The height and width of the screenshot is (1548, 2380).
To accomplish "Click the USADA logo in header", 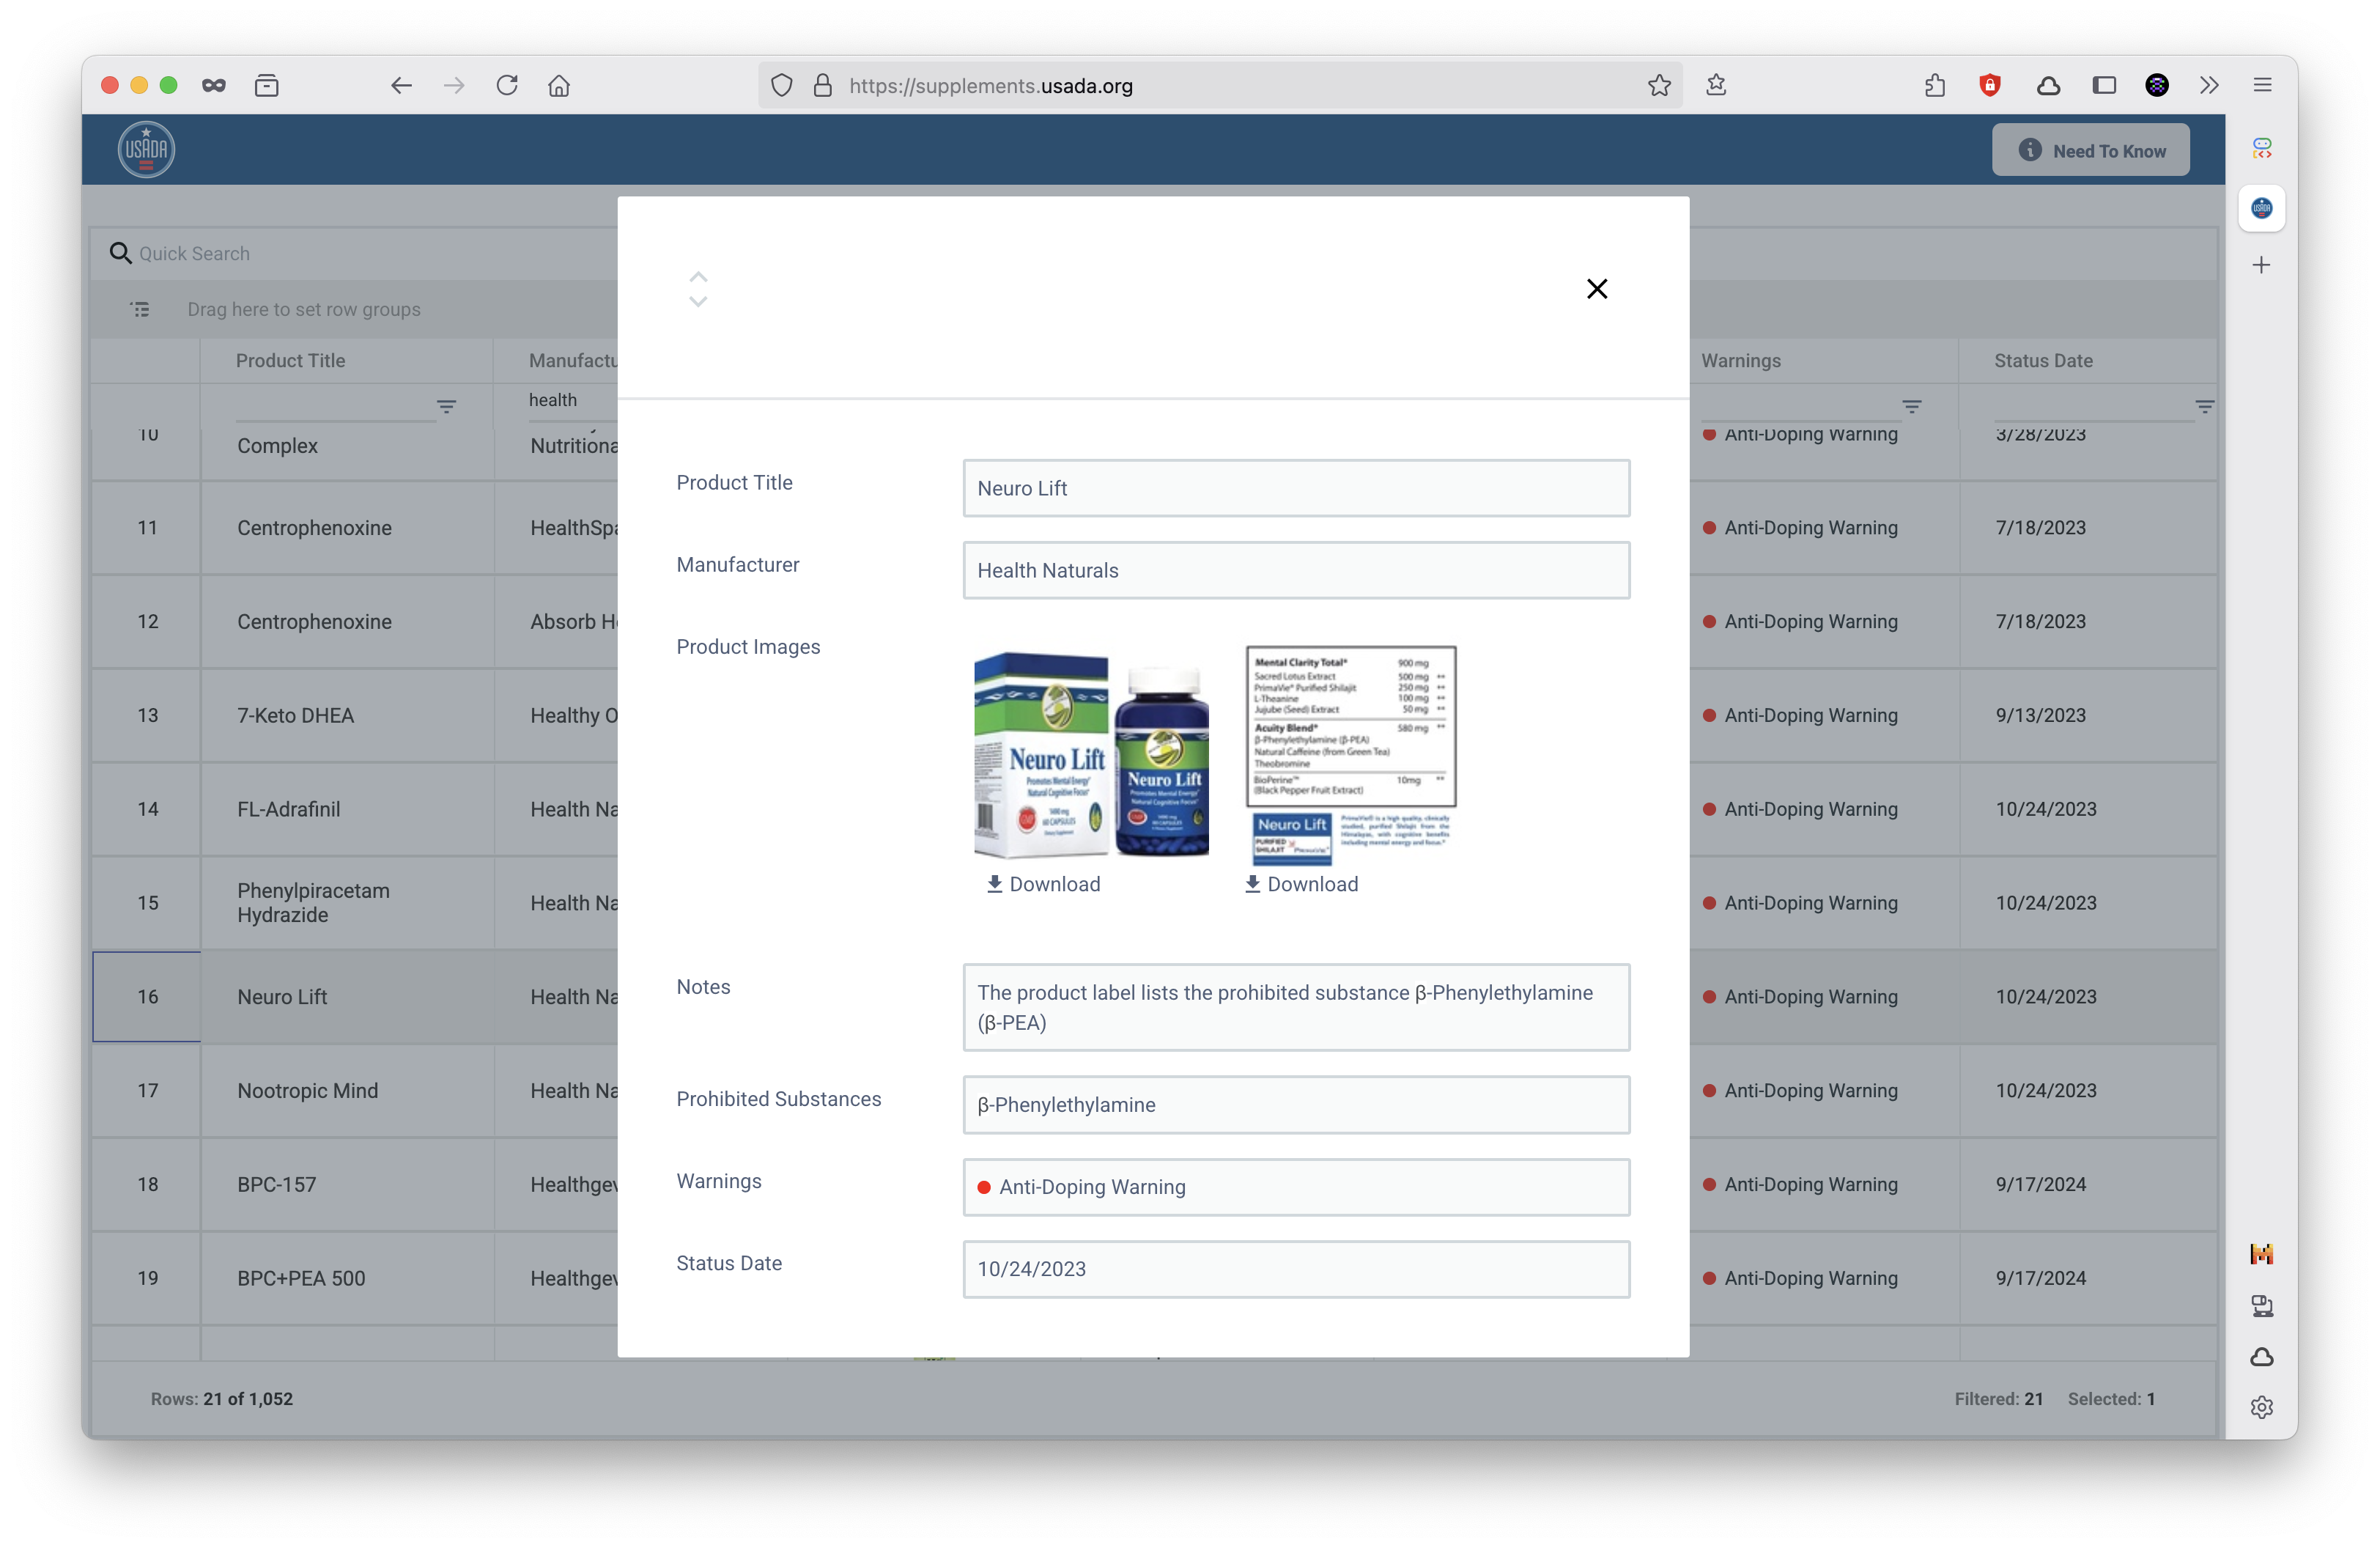I will [x=146, y=150].
